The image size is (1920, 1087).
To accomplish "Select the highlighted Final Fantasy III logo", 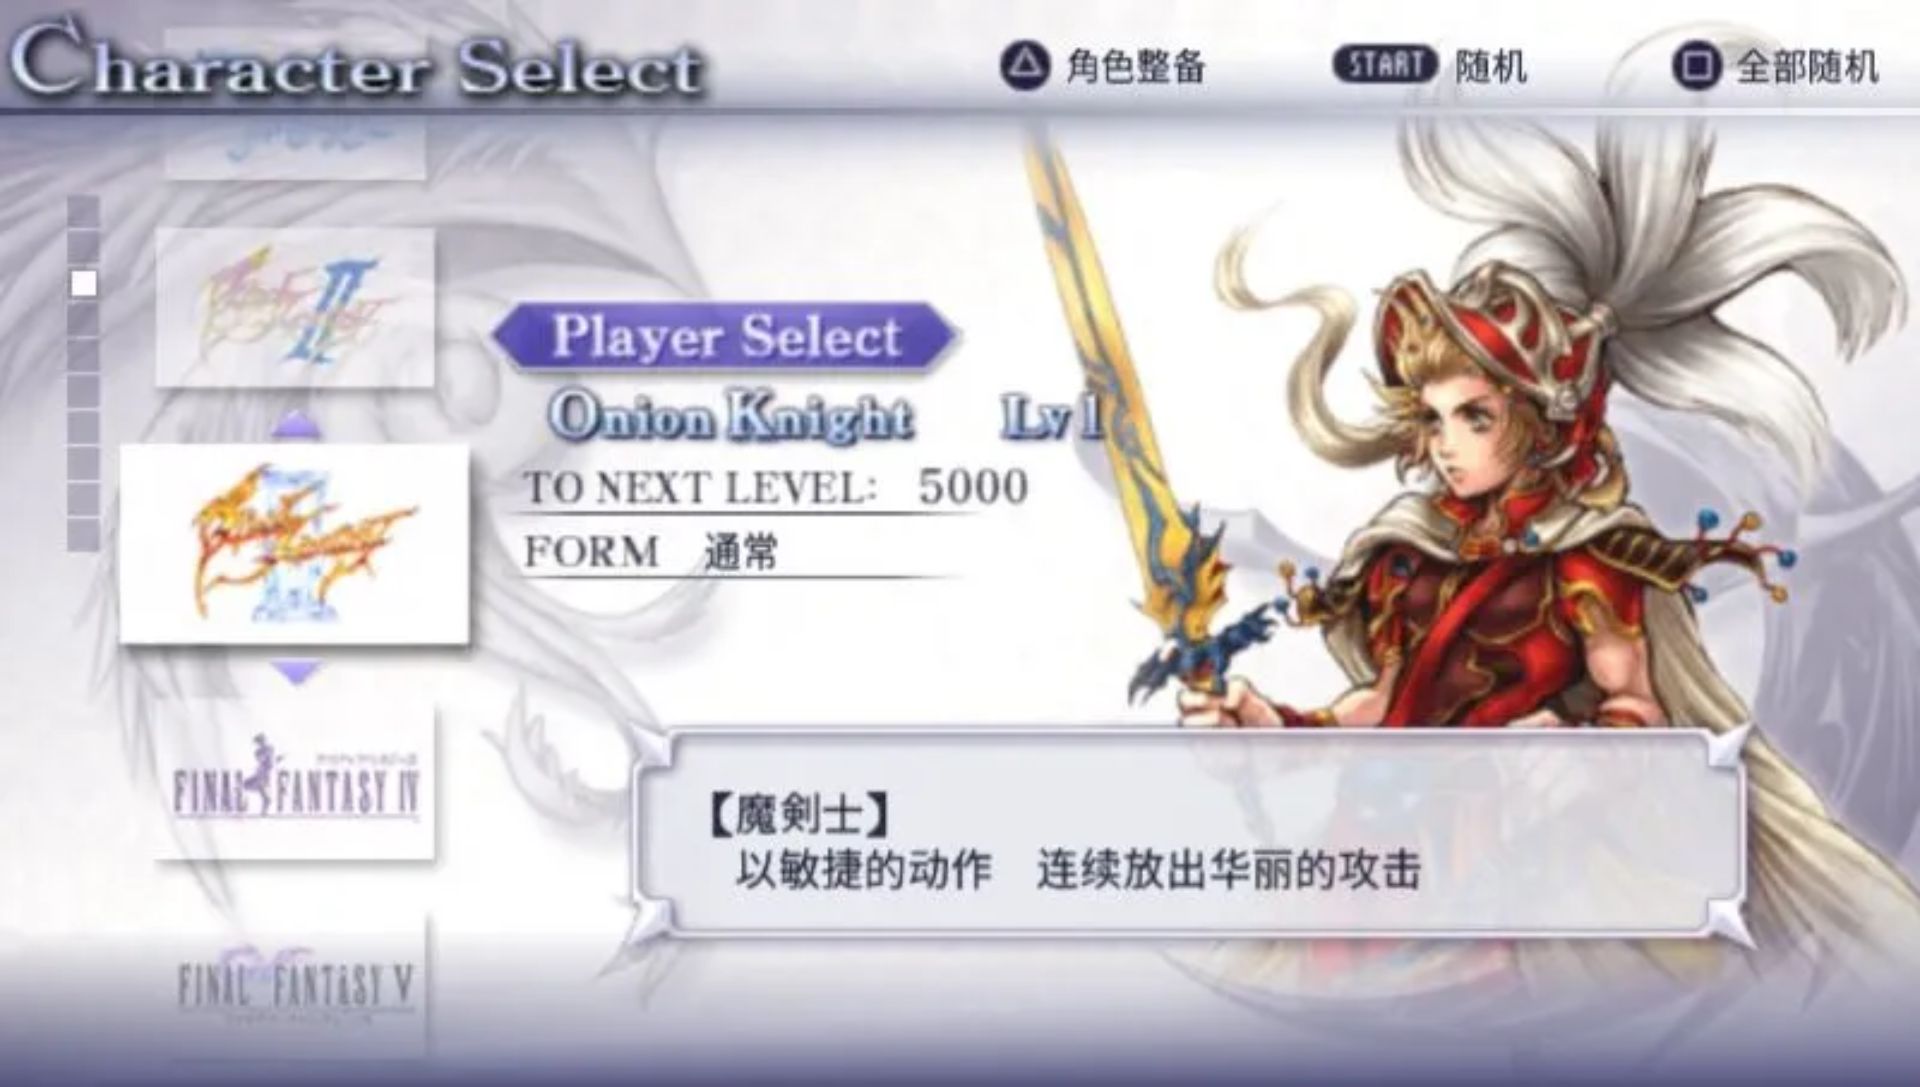I will click(295, 543).
